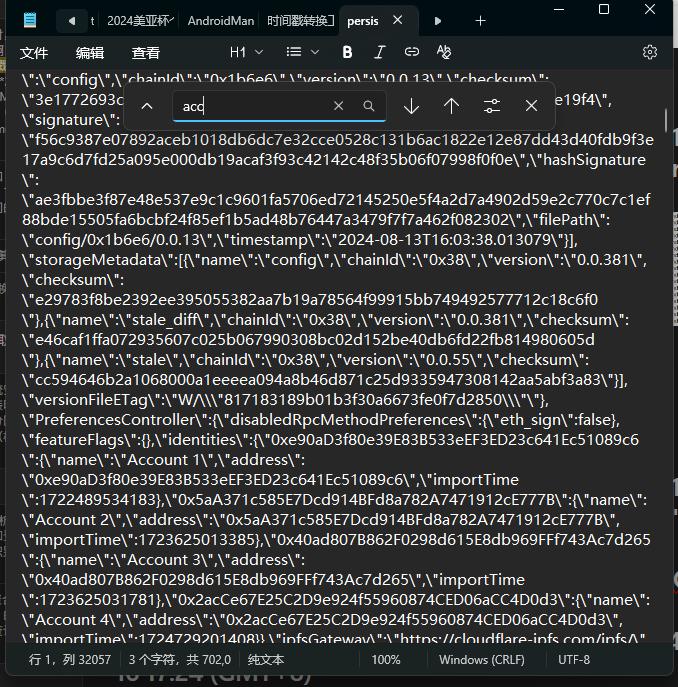This screenshot has width=678, height=687.
Task: Find previous match with up arrow
Action: pos(451,106)
